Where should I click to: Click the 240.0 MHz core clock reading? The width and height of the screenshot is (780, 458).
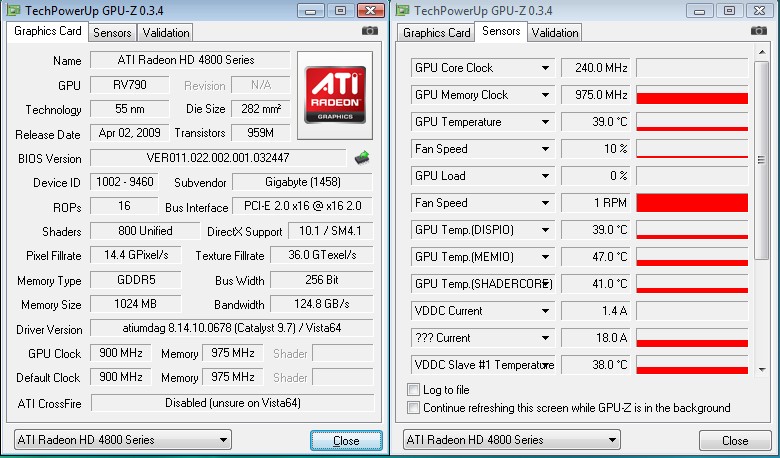pyautogui.click(x=596, y=68)
